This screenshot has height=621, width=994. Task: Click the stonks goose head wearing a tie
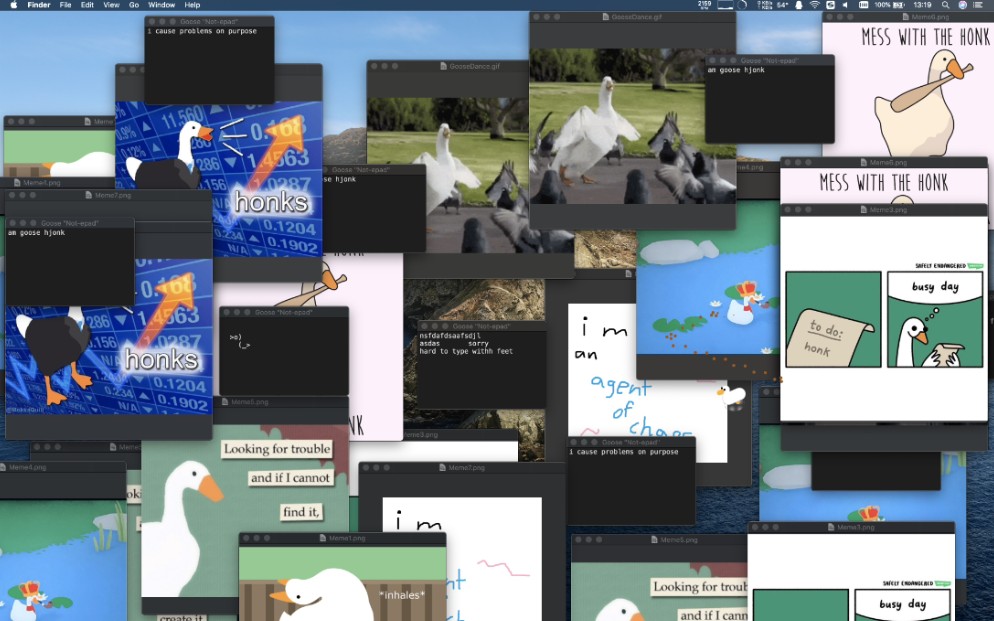(193, 138)
